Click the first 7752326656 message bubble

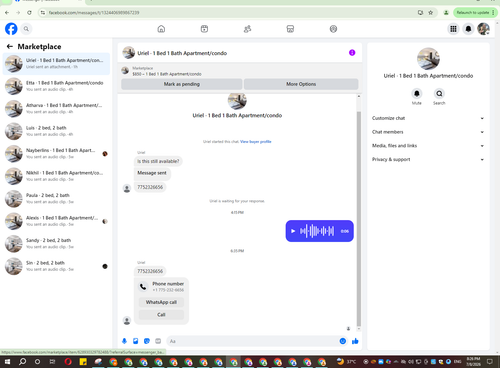click(x=150, y=187)
